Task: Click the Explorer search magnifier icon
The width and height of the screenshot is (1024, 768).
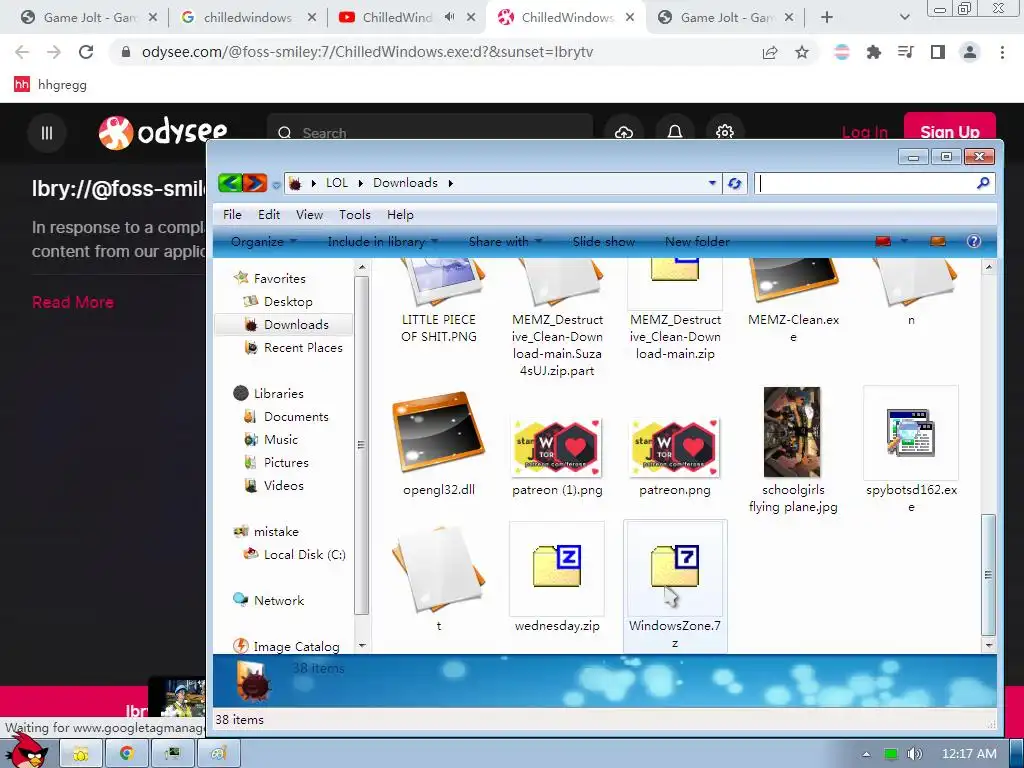Action: [x=983, y=184]
